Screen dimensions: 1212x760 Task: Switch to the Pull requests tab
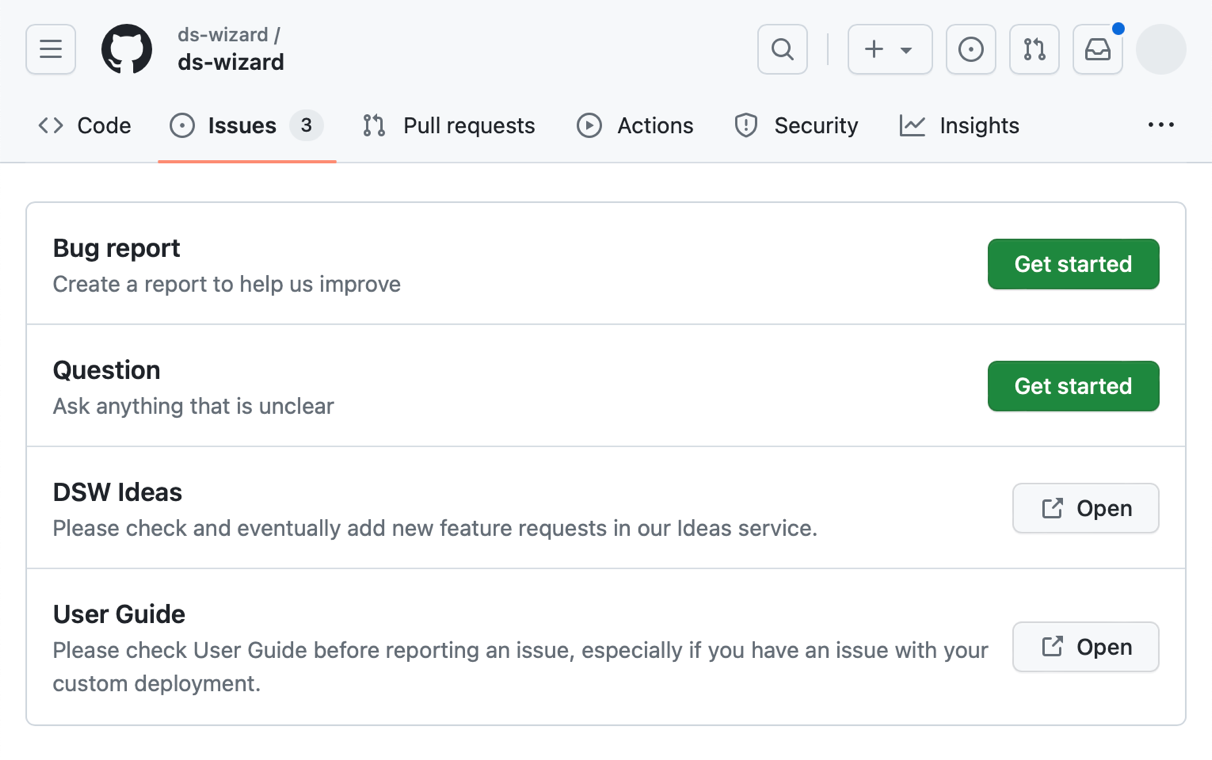468,125
